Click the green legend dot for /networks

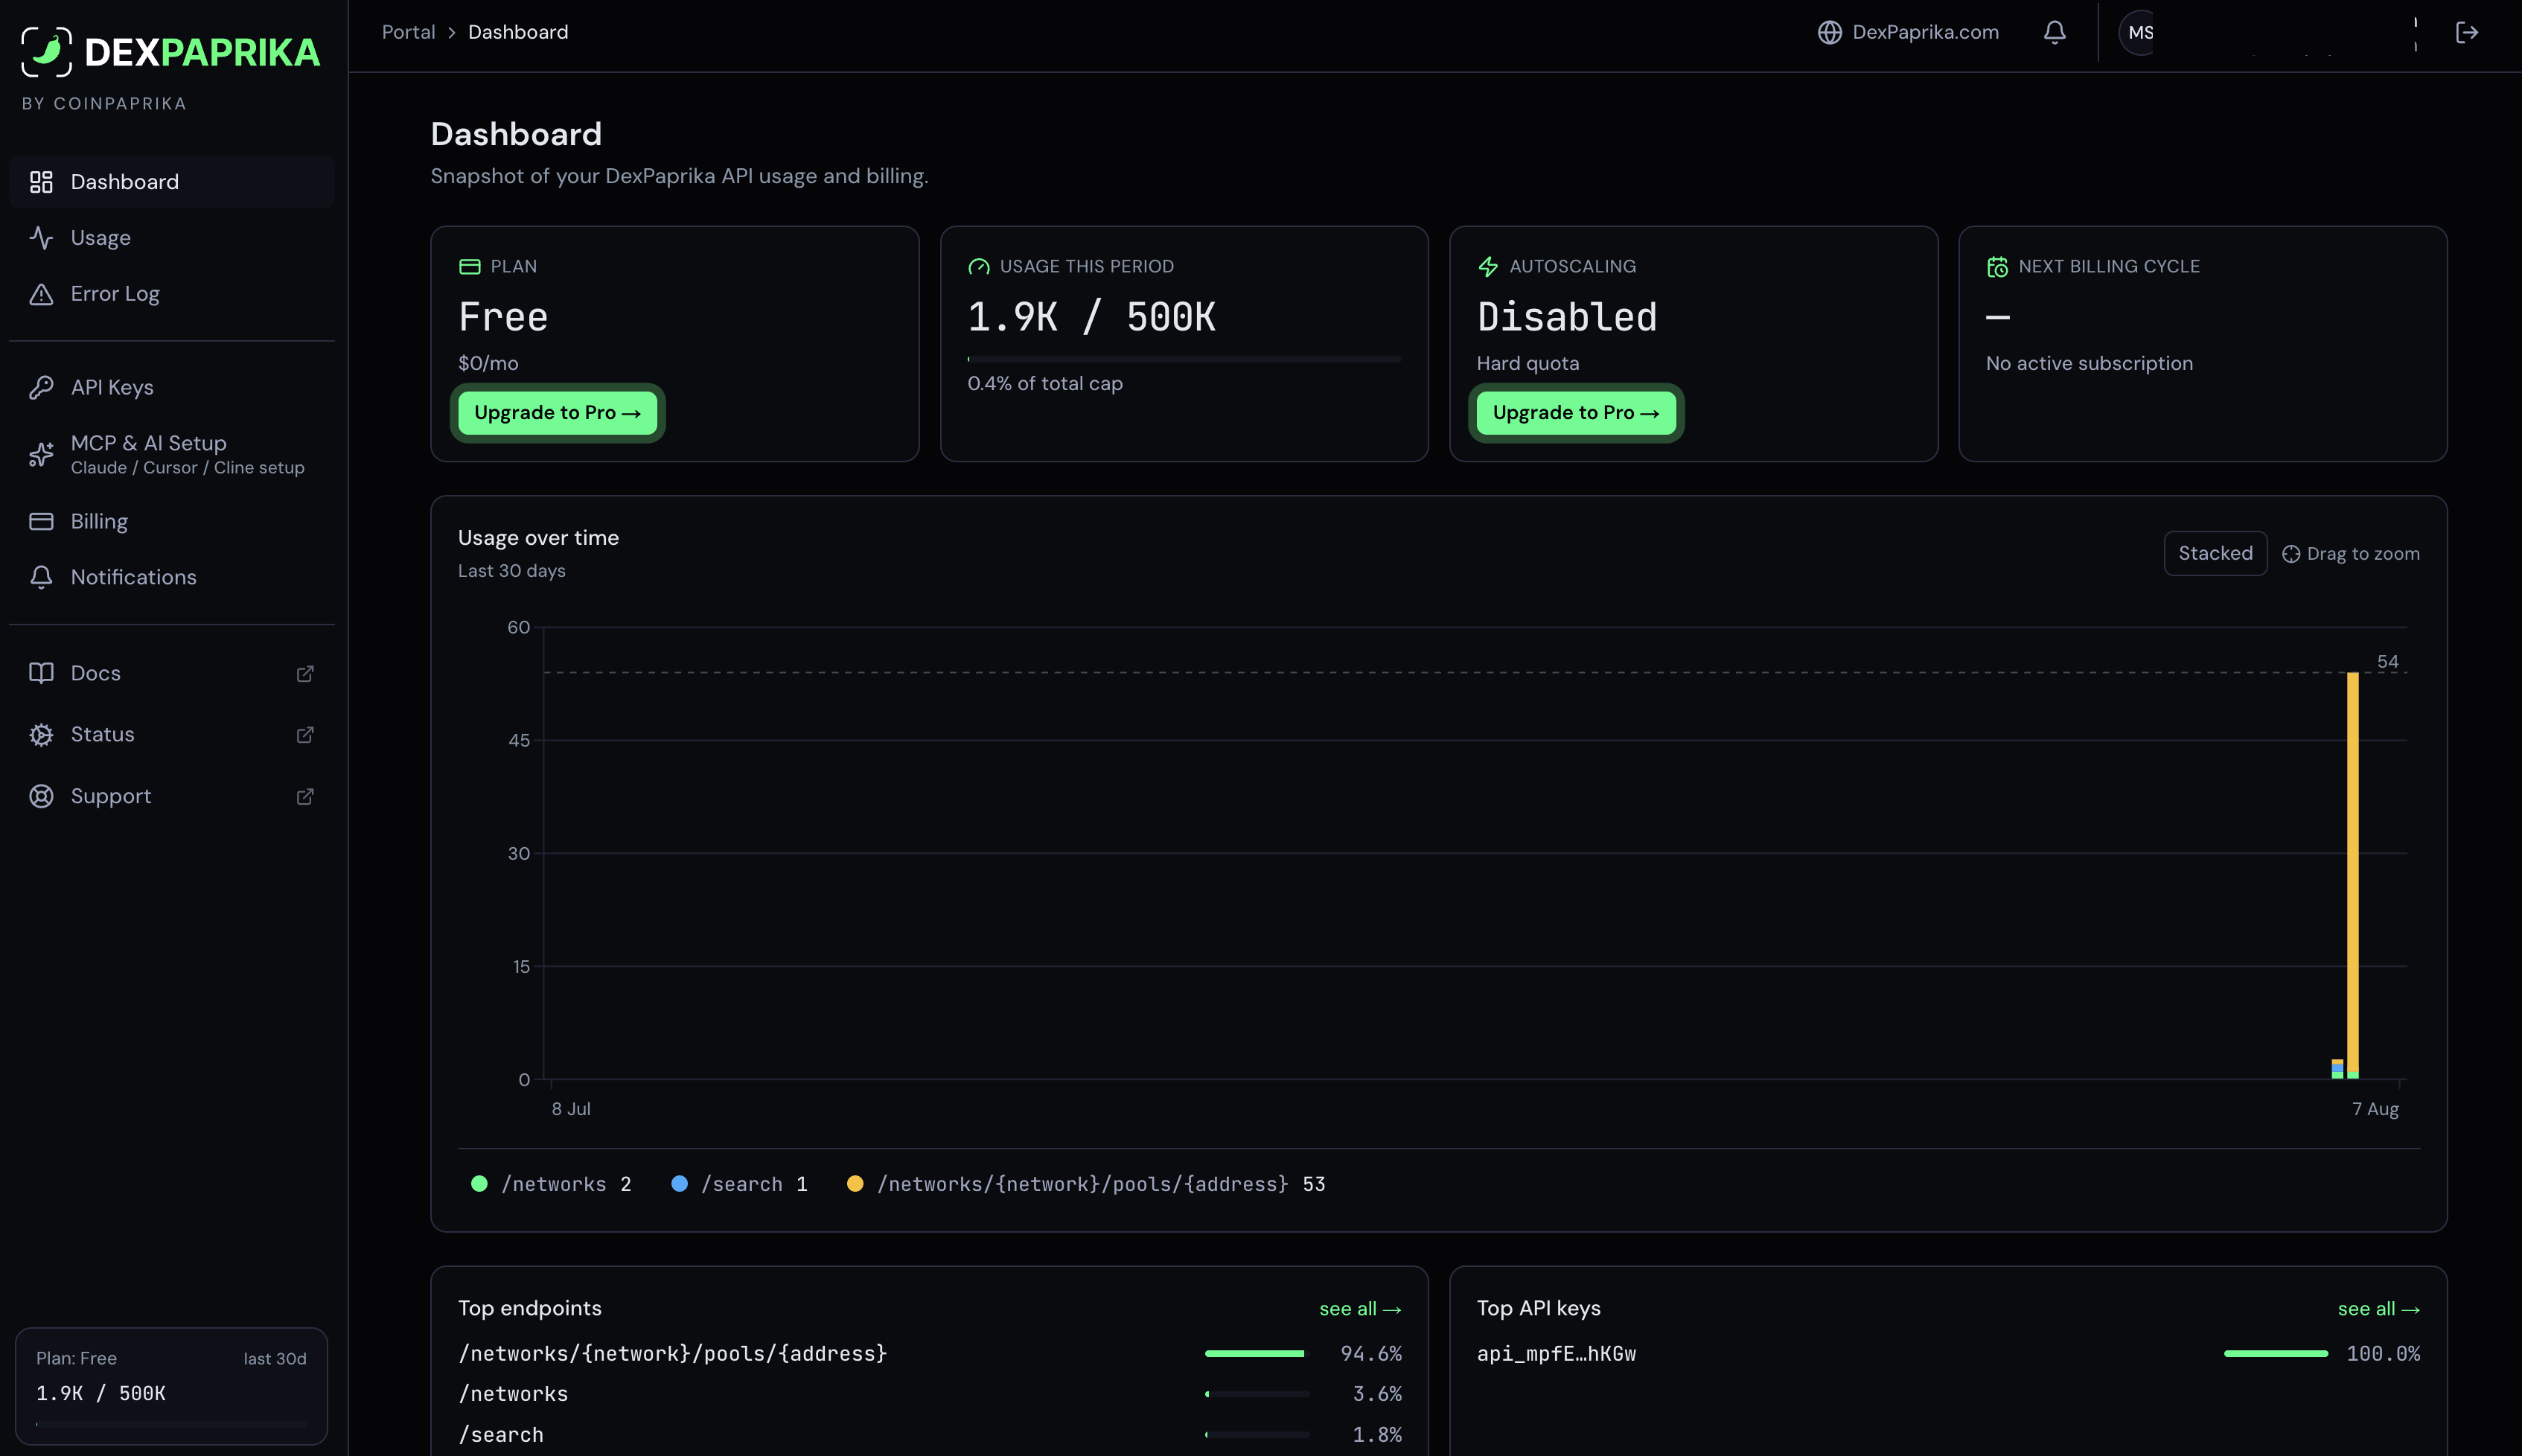pos(479,1184)
